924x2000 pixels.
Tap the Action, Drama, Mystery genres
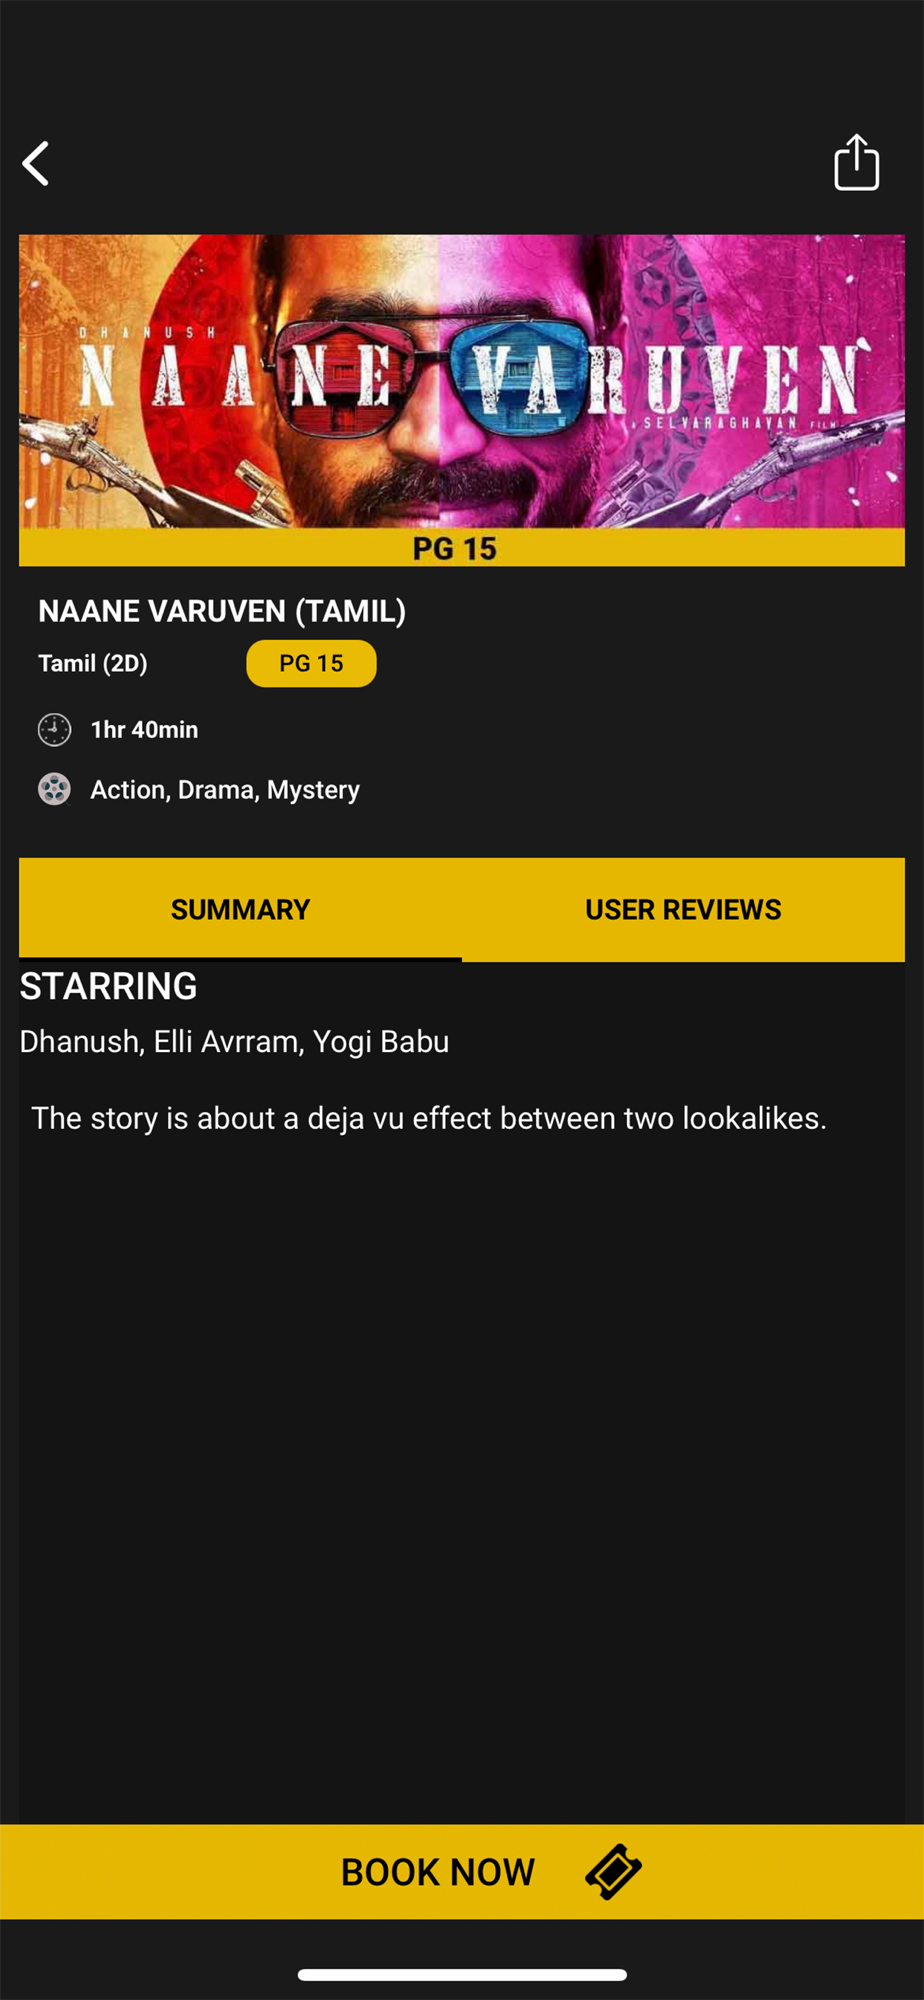click(x=225, y=790)
